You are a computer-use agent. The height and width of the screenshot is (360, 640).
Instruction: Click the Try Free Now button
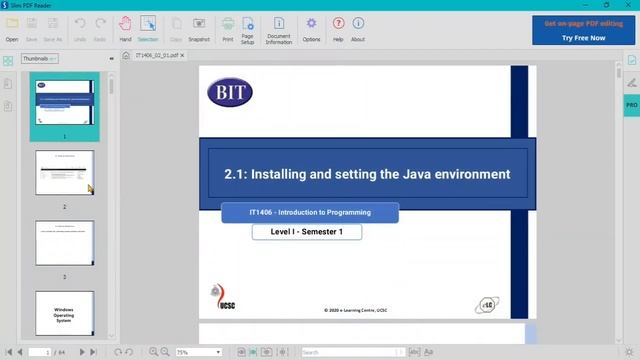click(x=583, y=38)
